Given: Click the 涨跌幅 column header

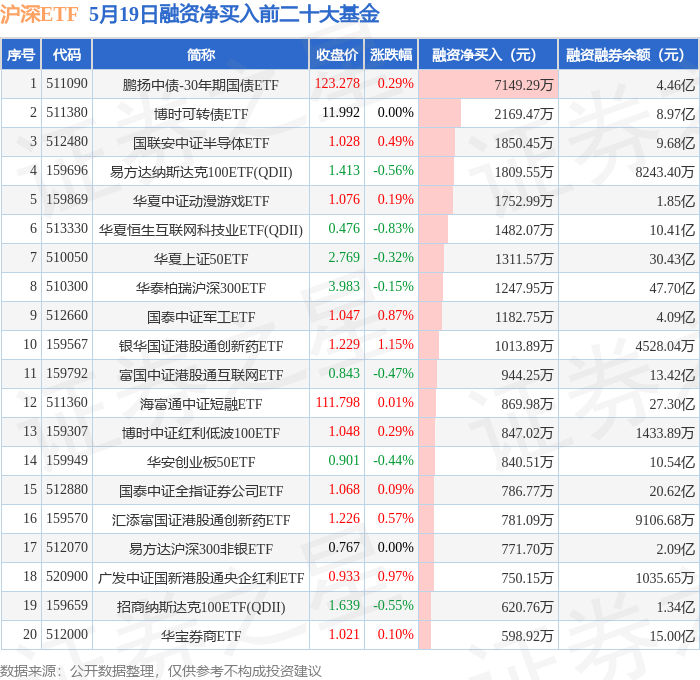Looking at the screenshot, I should (x=391, y=54).
